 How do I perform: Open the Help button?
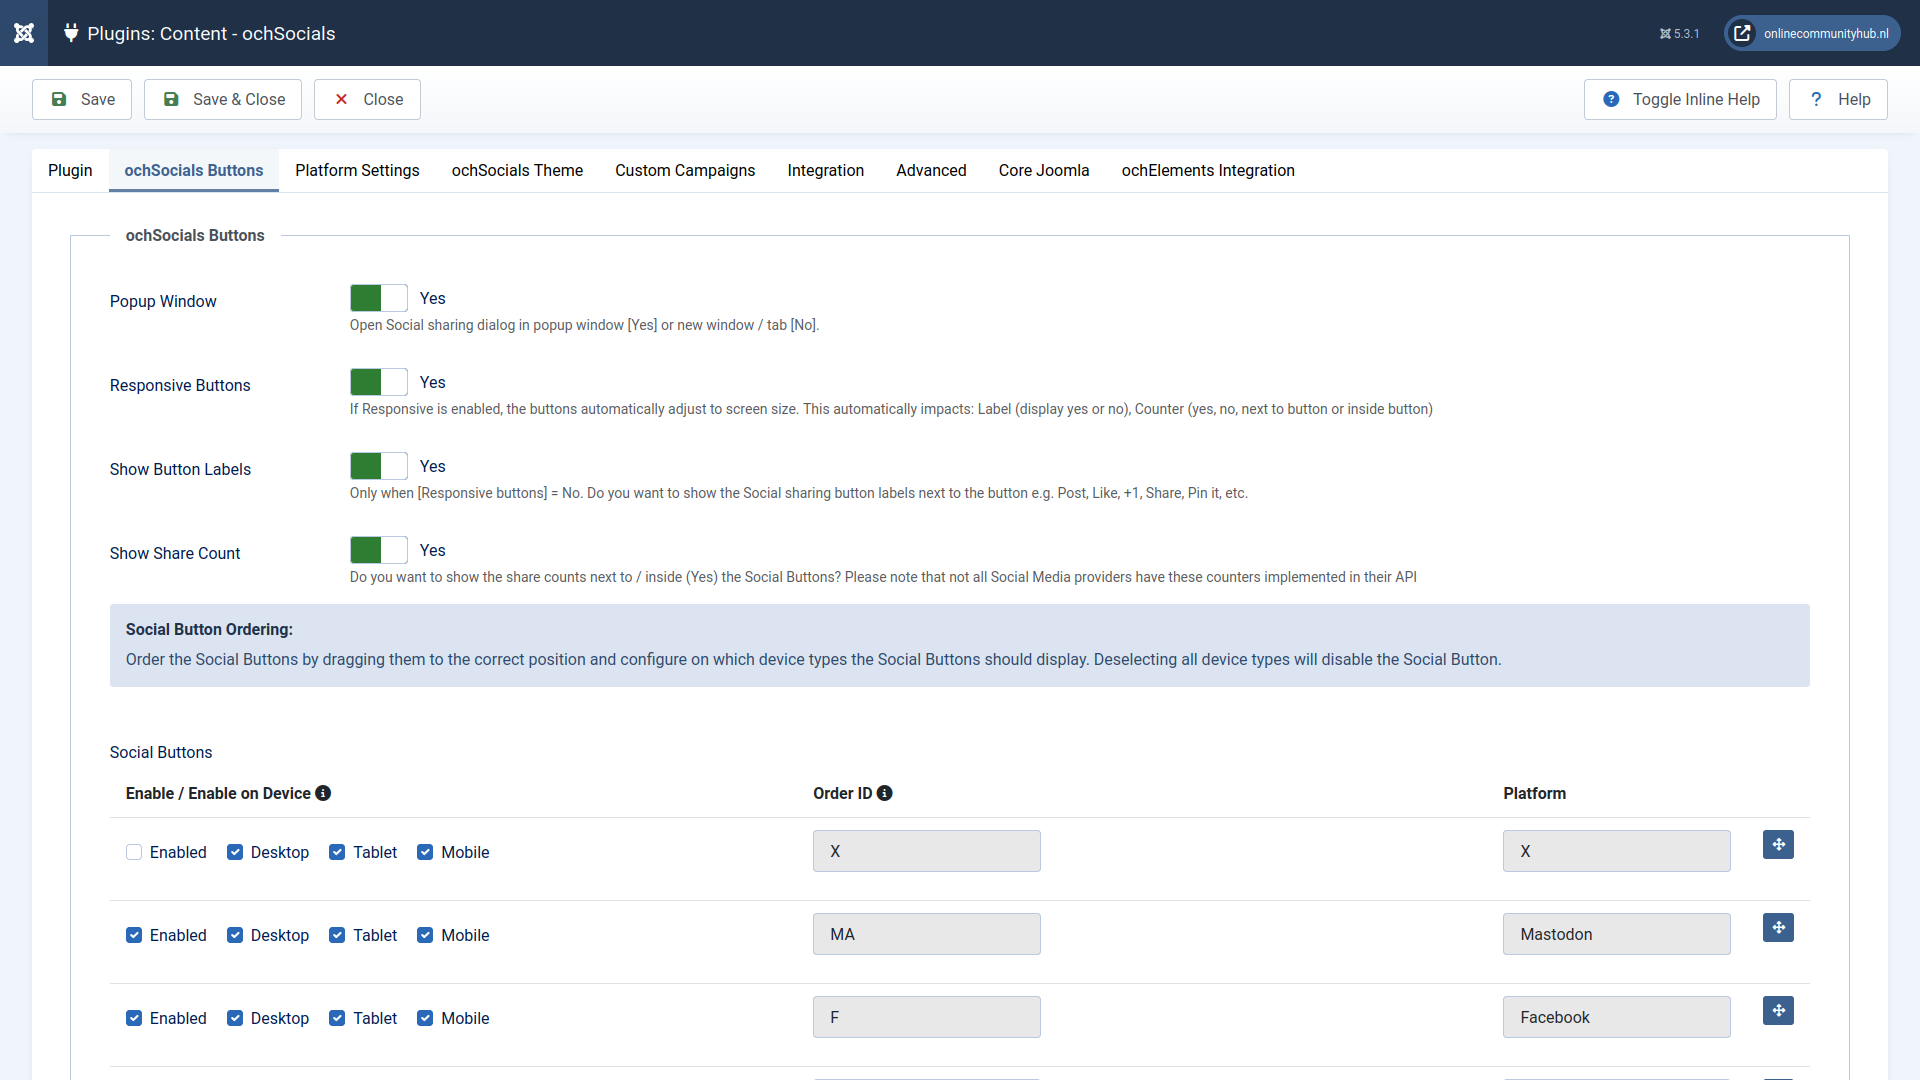click(x=1838, y=99)
